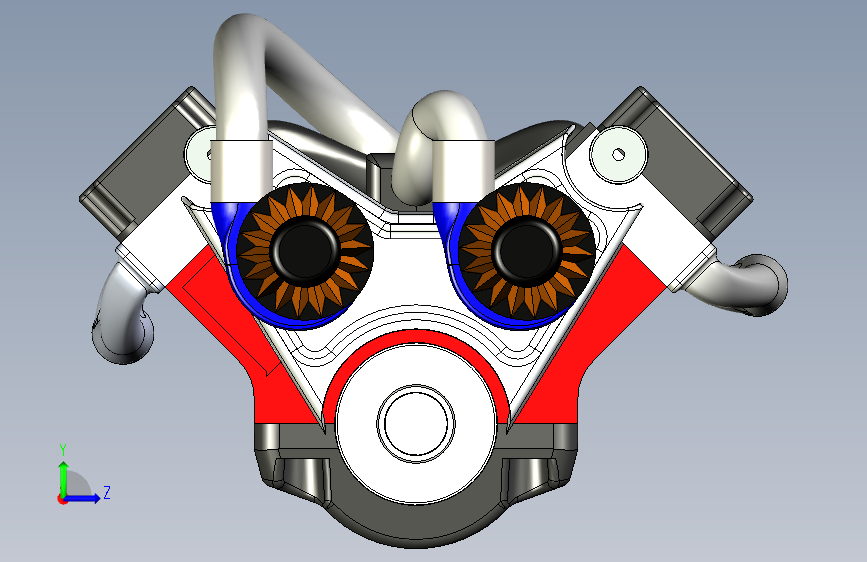Select the small inner ring on the crank cover
Viewport: 867px width, 562px height.
click(x=416, y=424)
